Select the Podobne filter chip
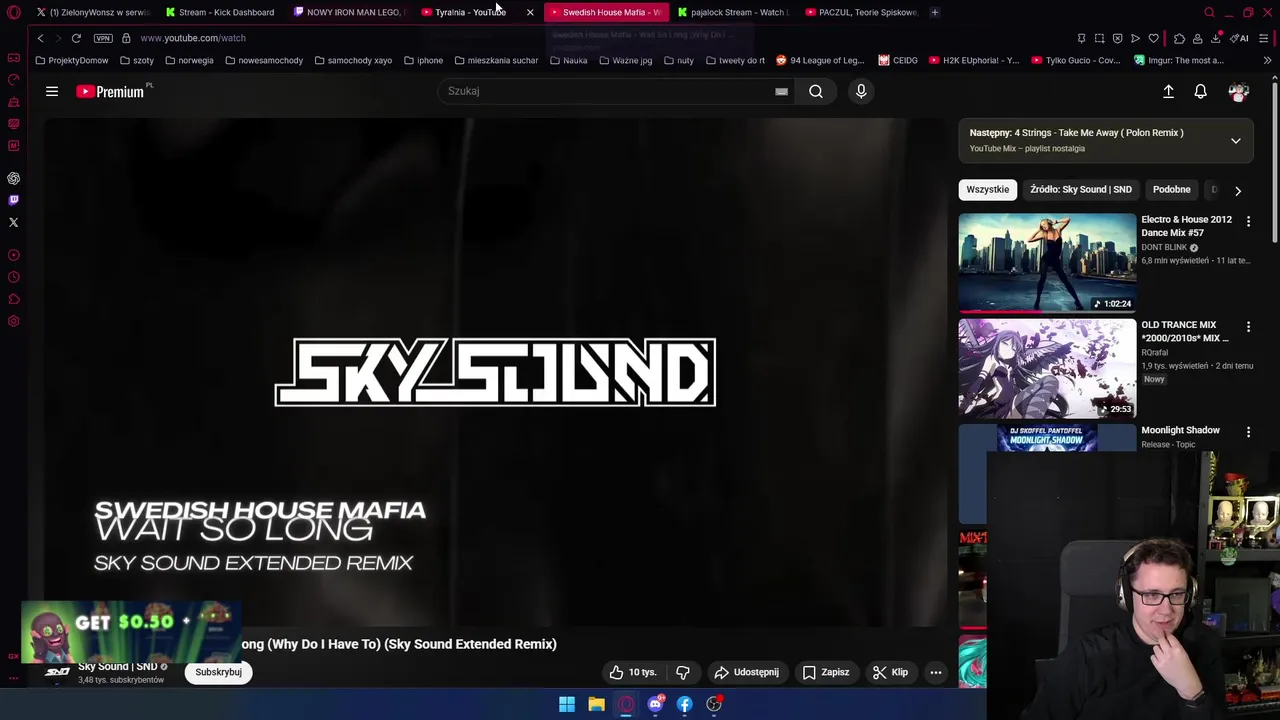This screenshot has height=720, width=1280. point(1171,190)
